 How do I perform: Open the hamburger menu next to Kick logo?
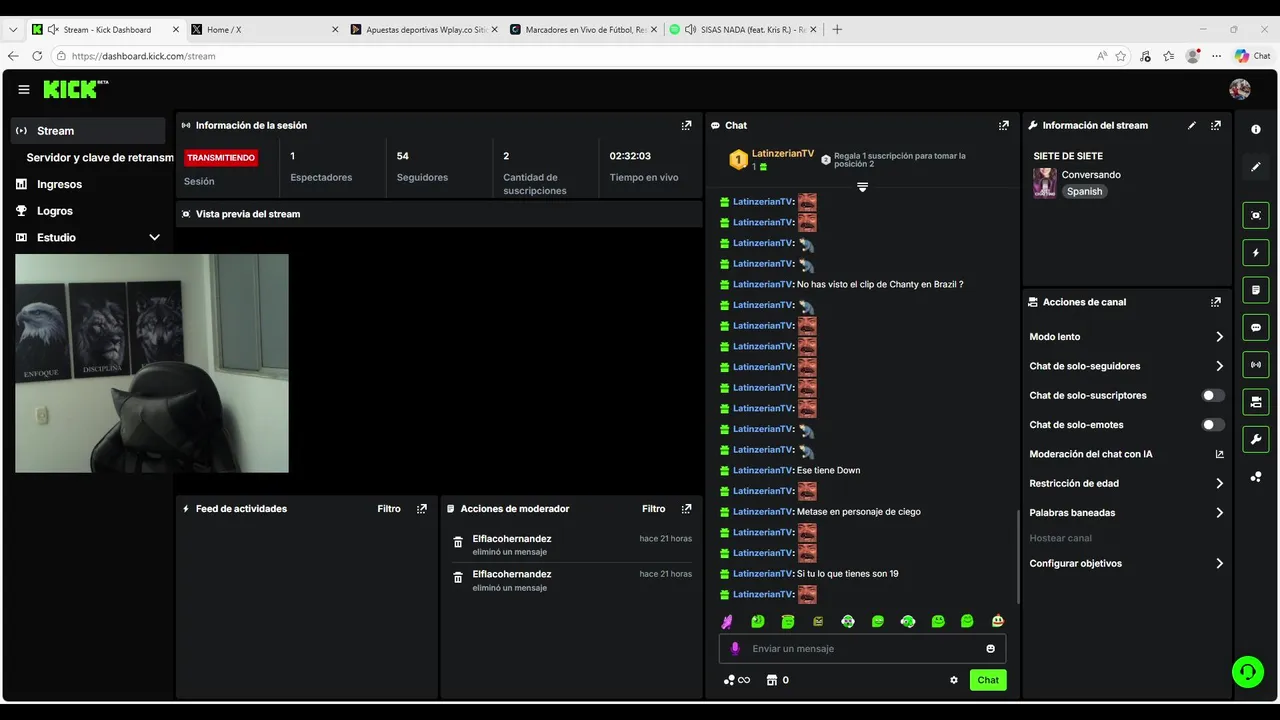tap(24, 89)
